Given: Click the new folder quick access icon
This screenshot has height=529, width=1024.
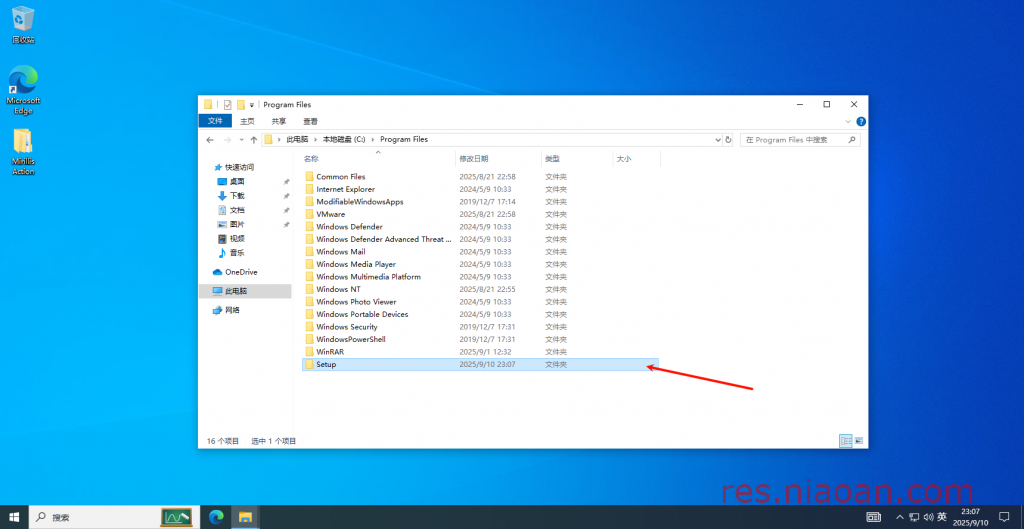Looking at the screenshot, I should point(241,104).
